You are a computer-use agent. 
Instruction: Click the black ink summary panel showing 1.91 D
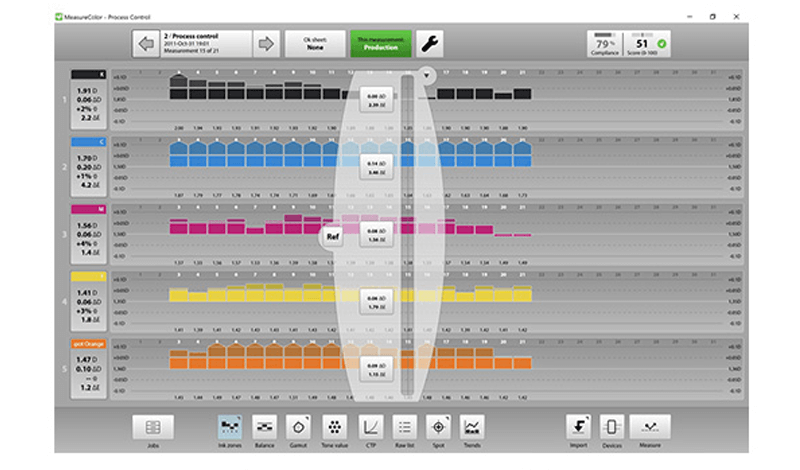[x=88, y=104]
